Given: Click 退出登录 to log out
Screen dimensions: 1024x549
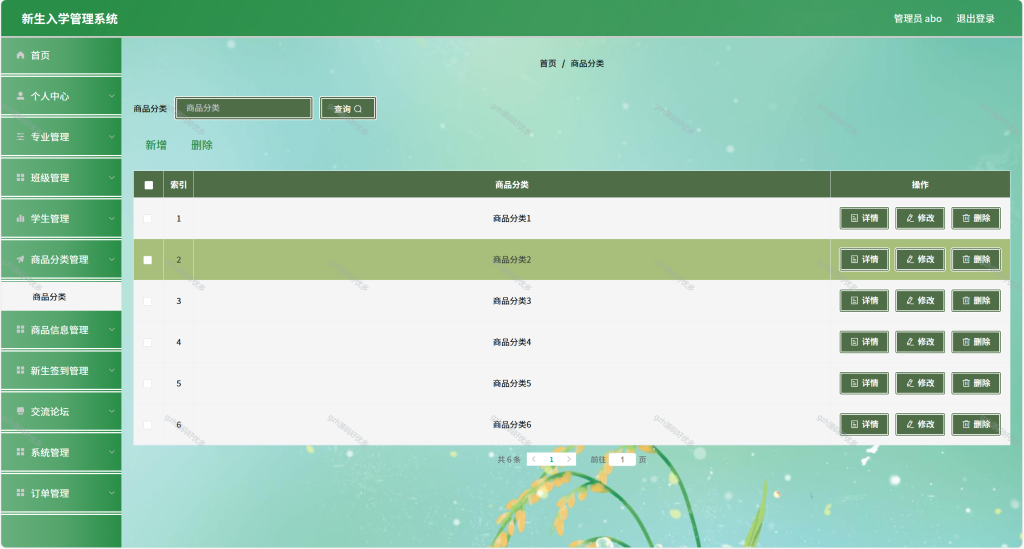Looking at the screenshot, I should [x=975, y=18].
